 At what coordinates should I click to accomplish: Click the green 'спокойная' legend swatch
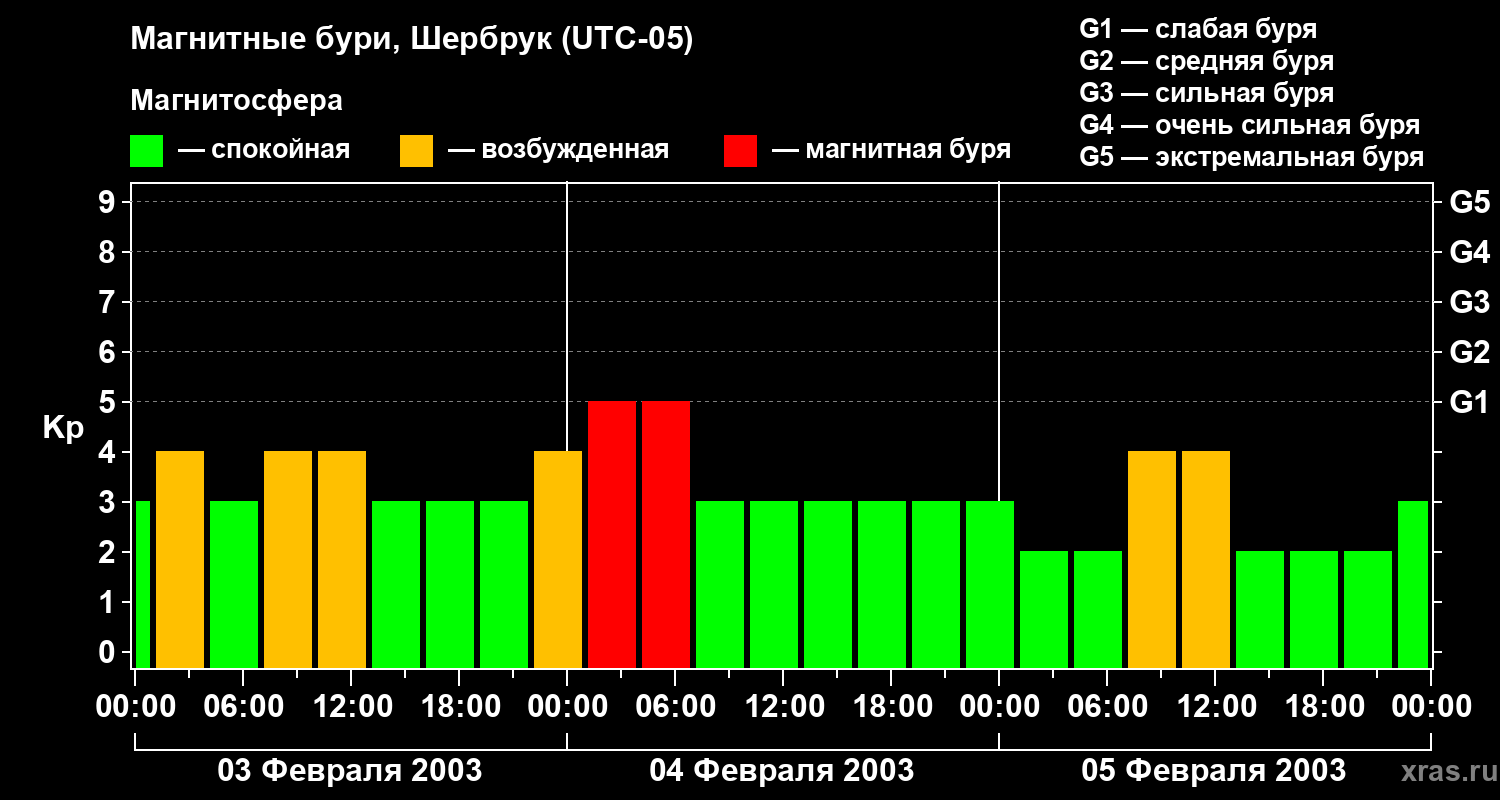point(146,150)
